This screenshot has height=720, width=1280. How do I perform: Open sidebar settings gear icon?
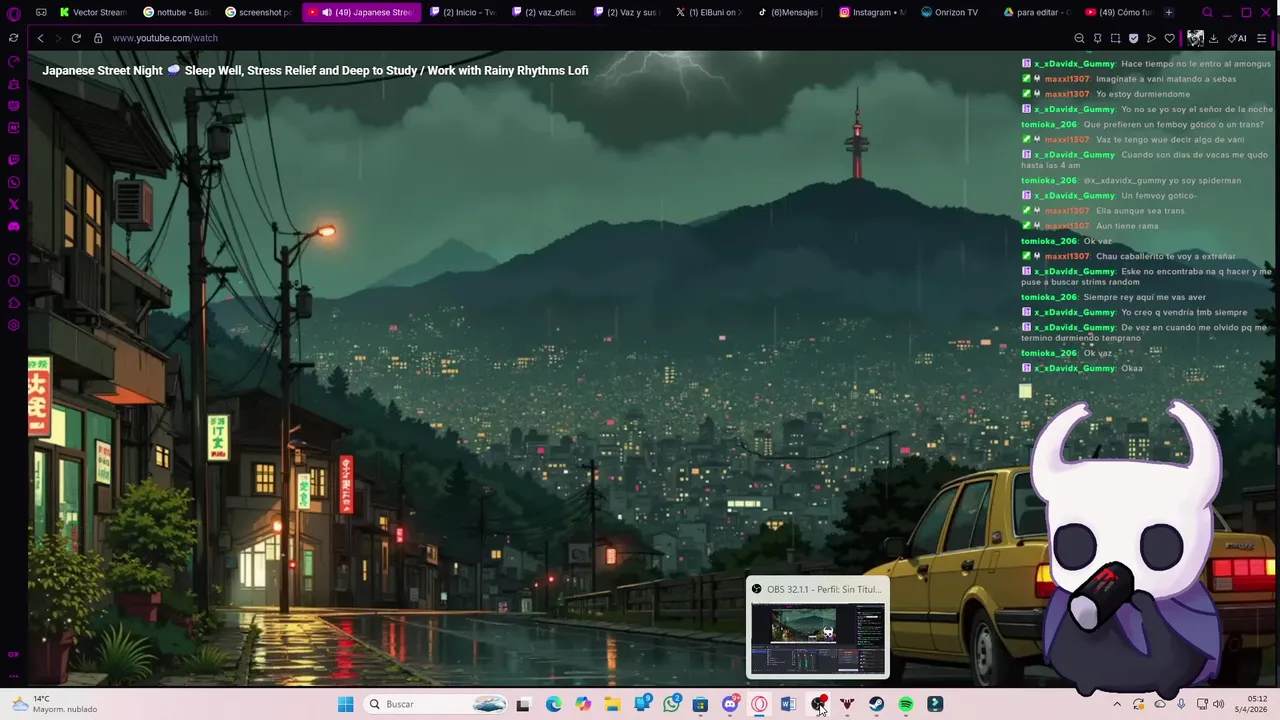click(x=14, y=325)
